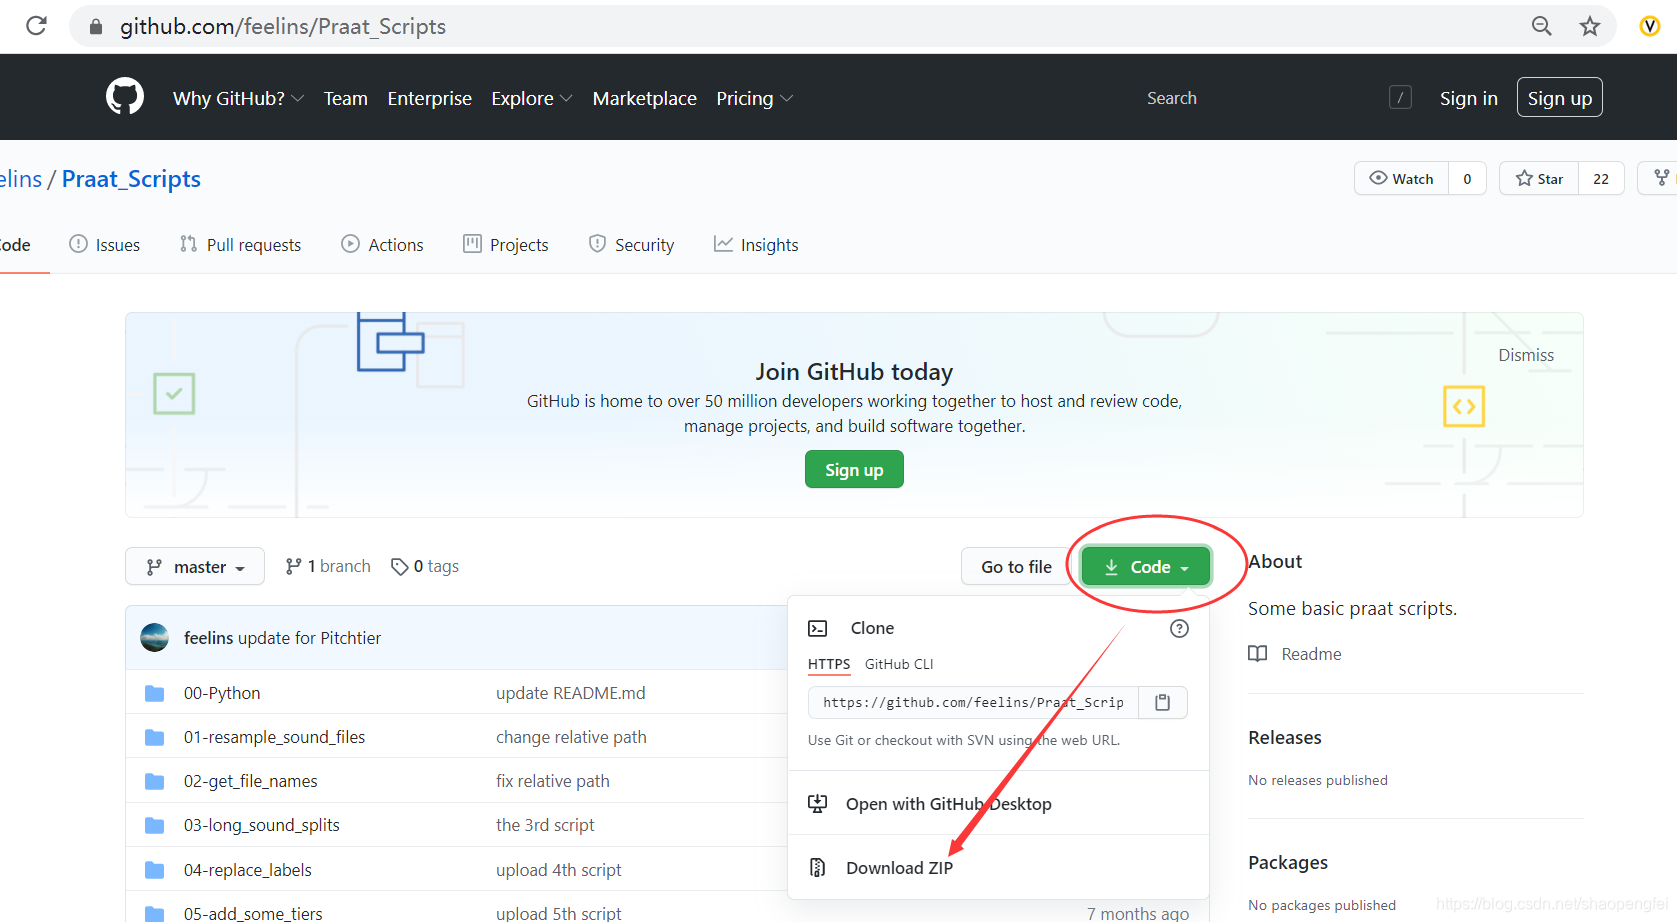Click the clone help question mark icon
Image resolution: width=1677 pixels, height=922 pixels.
[1180, 628]
